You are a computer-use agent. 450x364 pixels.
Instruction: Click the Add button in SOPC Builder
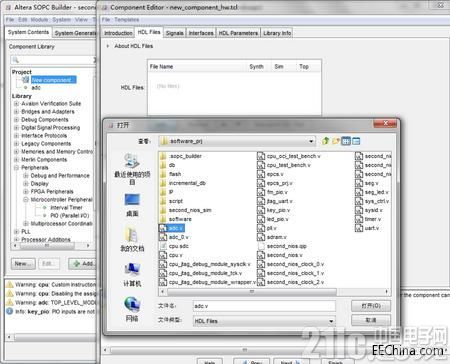pos(83,264)
